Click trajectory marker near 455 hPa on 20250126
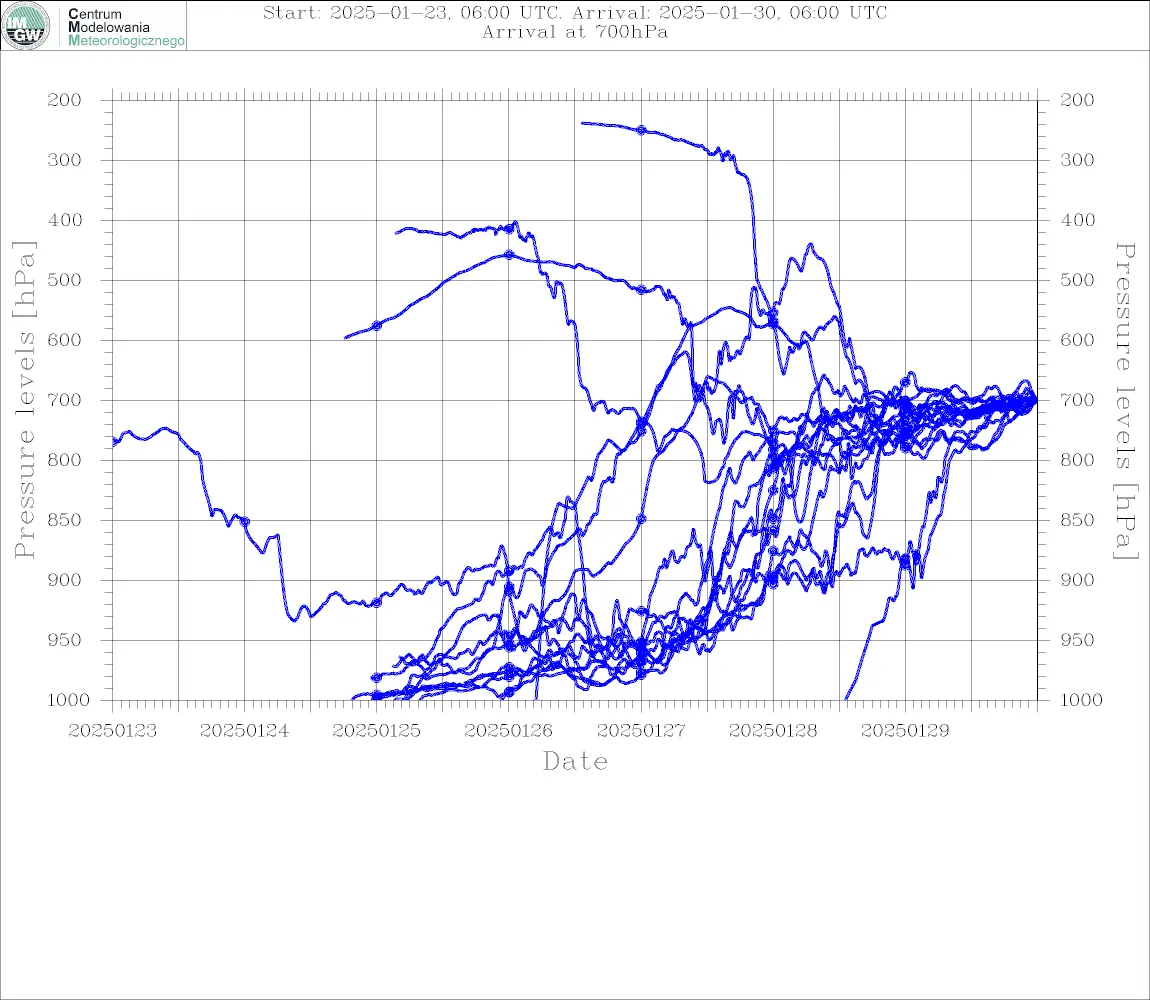This screenshot has height=1000, width=1150. [x=509, y=255]
